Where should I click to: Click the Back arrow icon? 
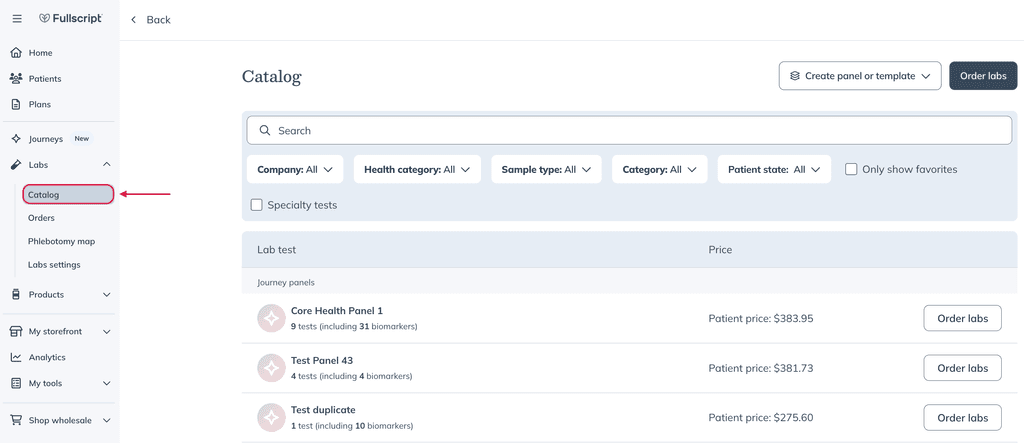pos(134,20)
